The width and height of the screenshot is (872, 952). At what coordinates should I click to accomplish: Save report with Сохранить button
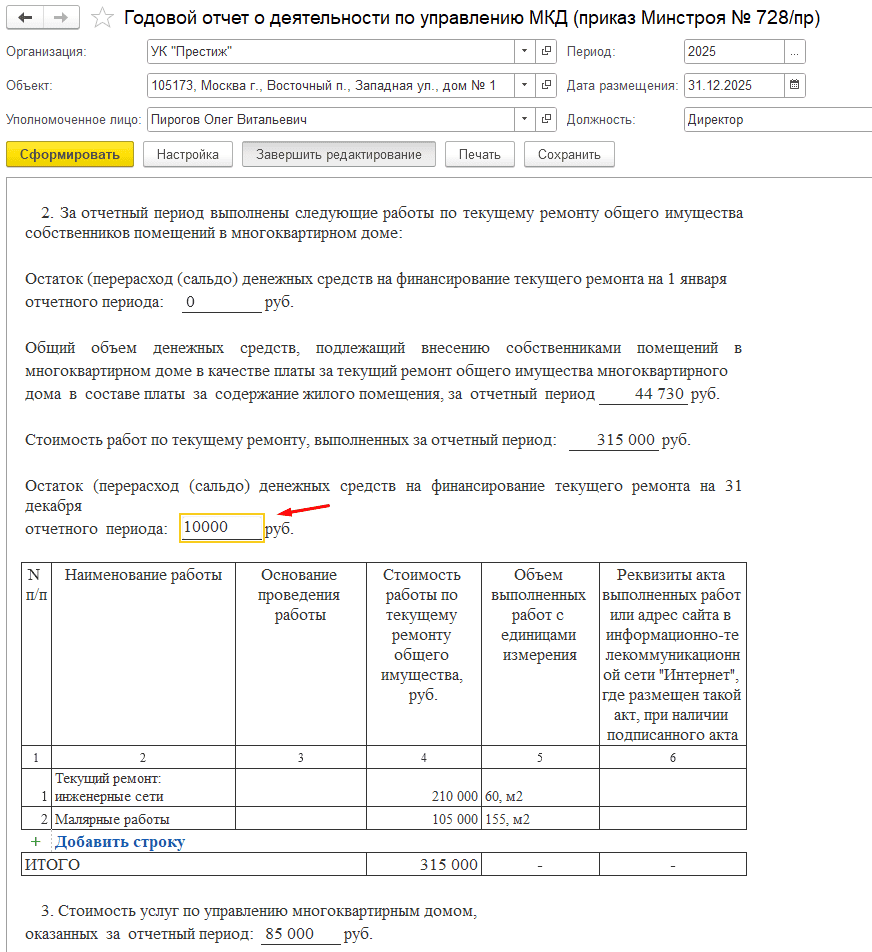tap(569, 154)
